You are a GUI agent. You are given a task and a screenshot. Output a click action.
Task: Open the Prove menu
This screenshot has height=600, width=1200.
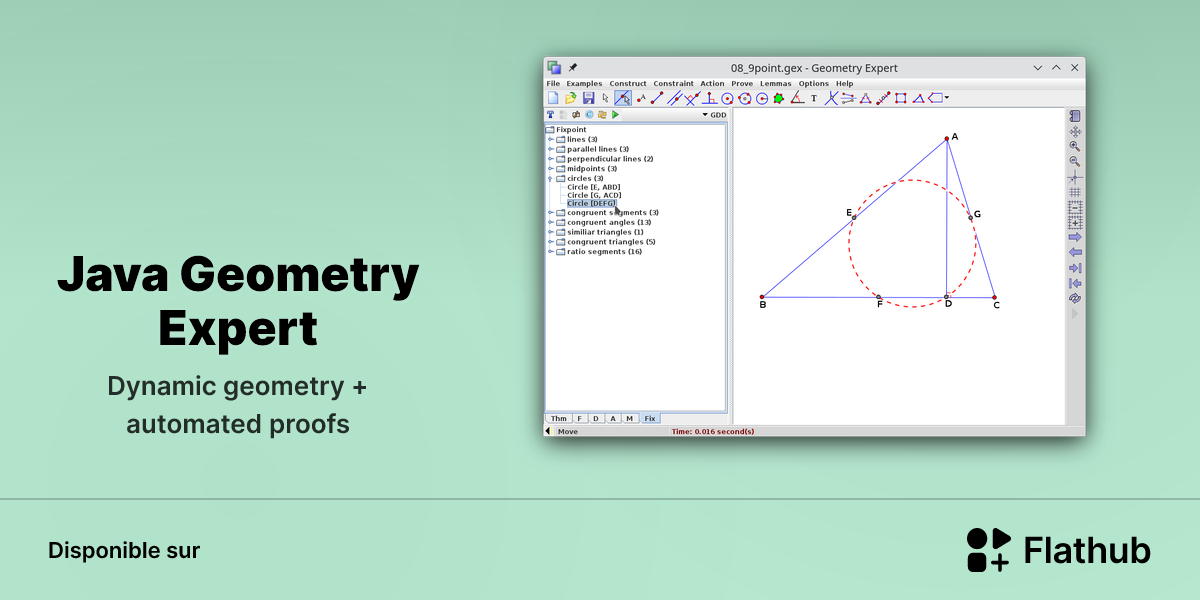pos(742,83)
